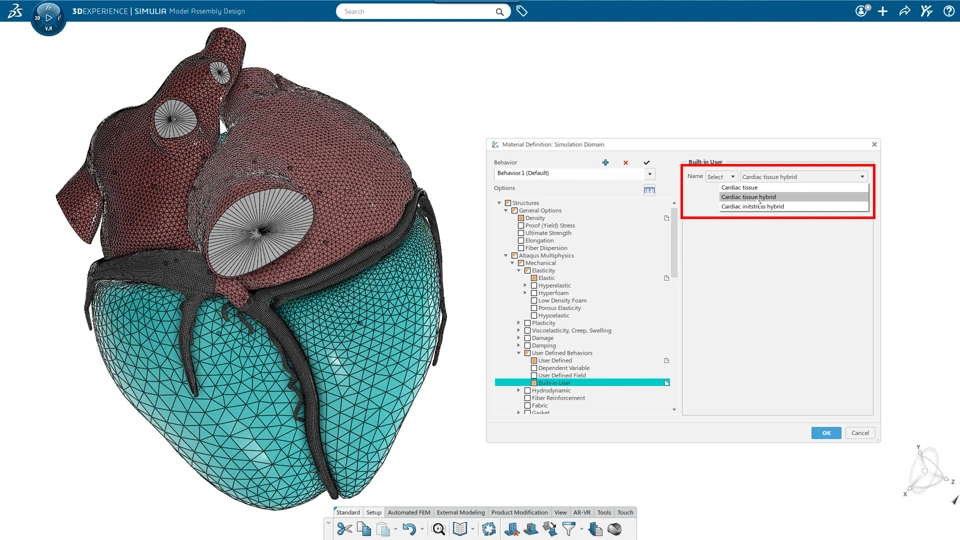Viewport: 960px width, 540px height.
Task: Add a new behavior with the blue plus icon
Action: coord(606,162)
